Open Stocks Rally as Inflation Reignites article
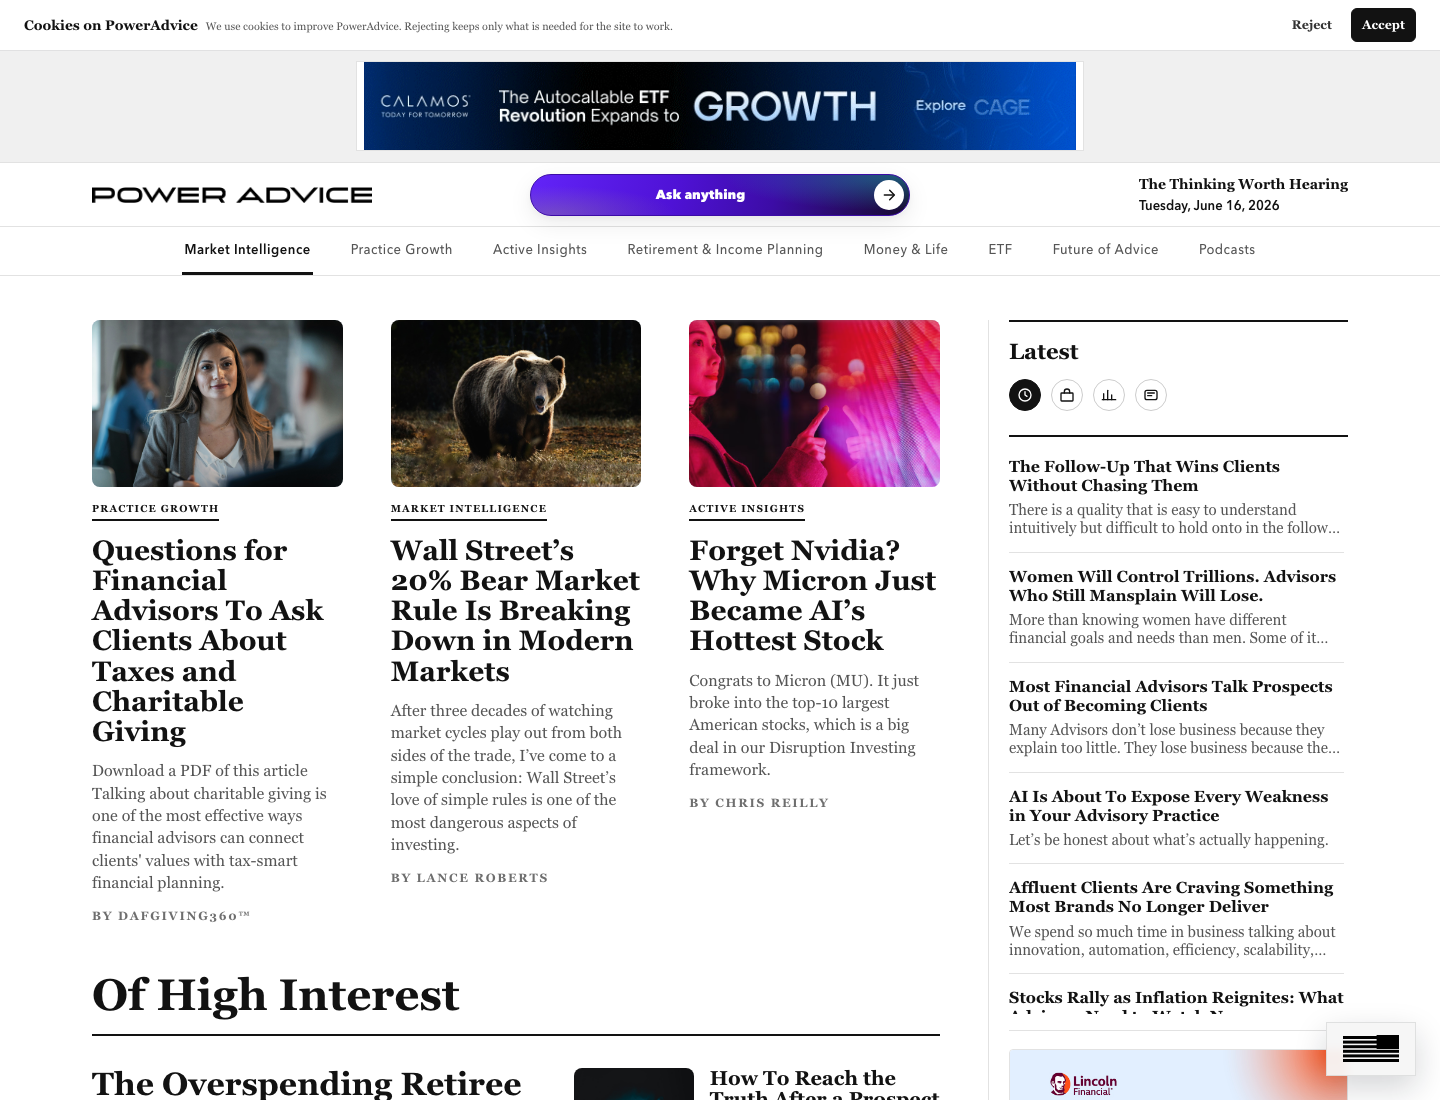Image resolution: width=1440 pixels, height=1100 pixels. (1176, 1001)
